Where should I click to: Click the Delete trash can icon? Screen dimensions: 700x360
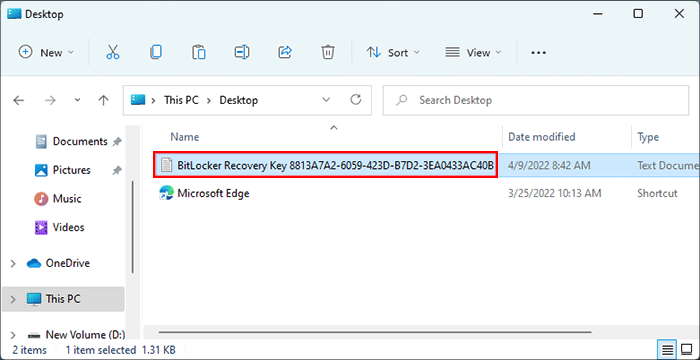(328, 52)
